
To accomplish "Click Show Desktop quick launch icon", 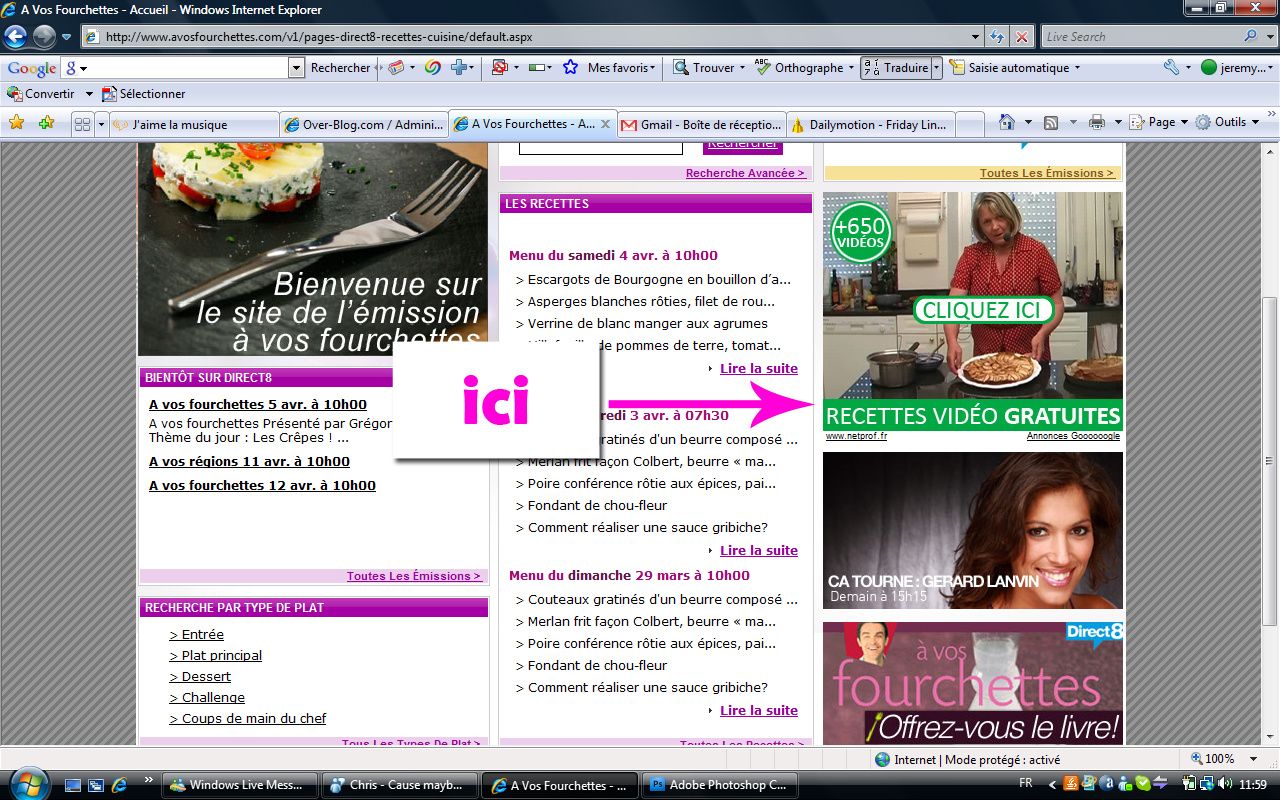I will tap(74, 785).
